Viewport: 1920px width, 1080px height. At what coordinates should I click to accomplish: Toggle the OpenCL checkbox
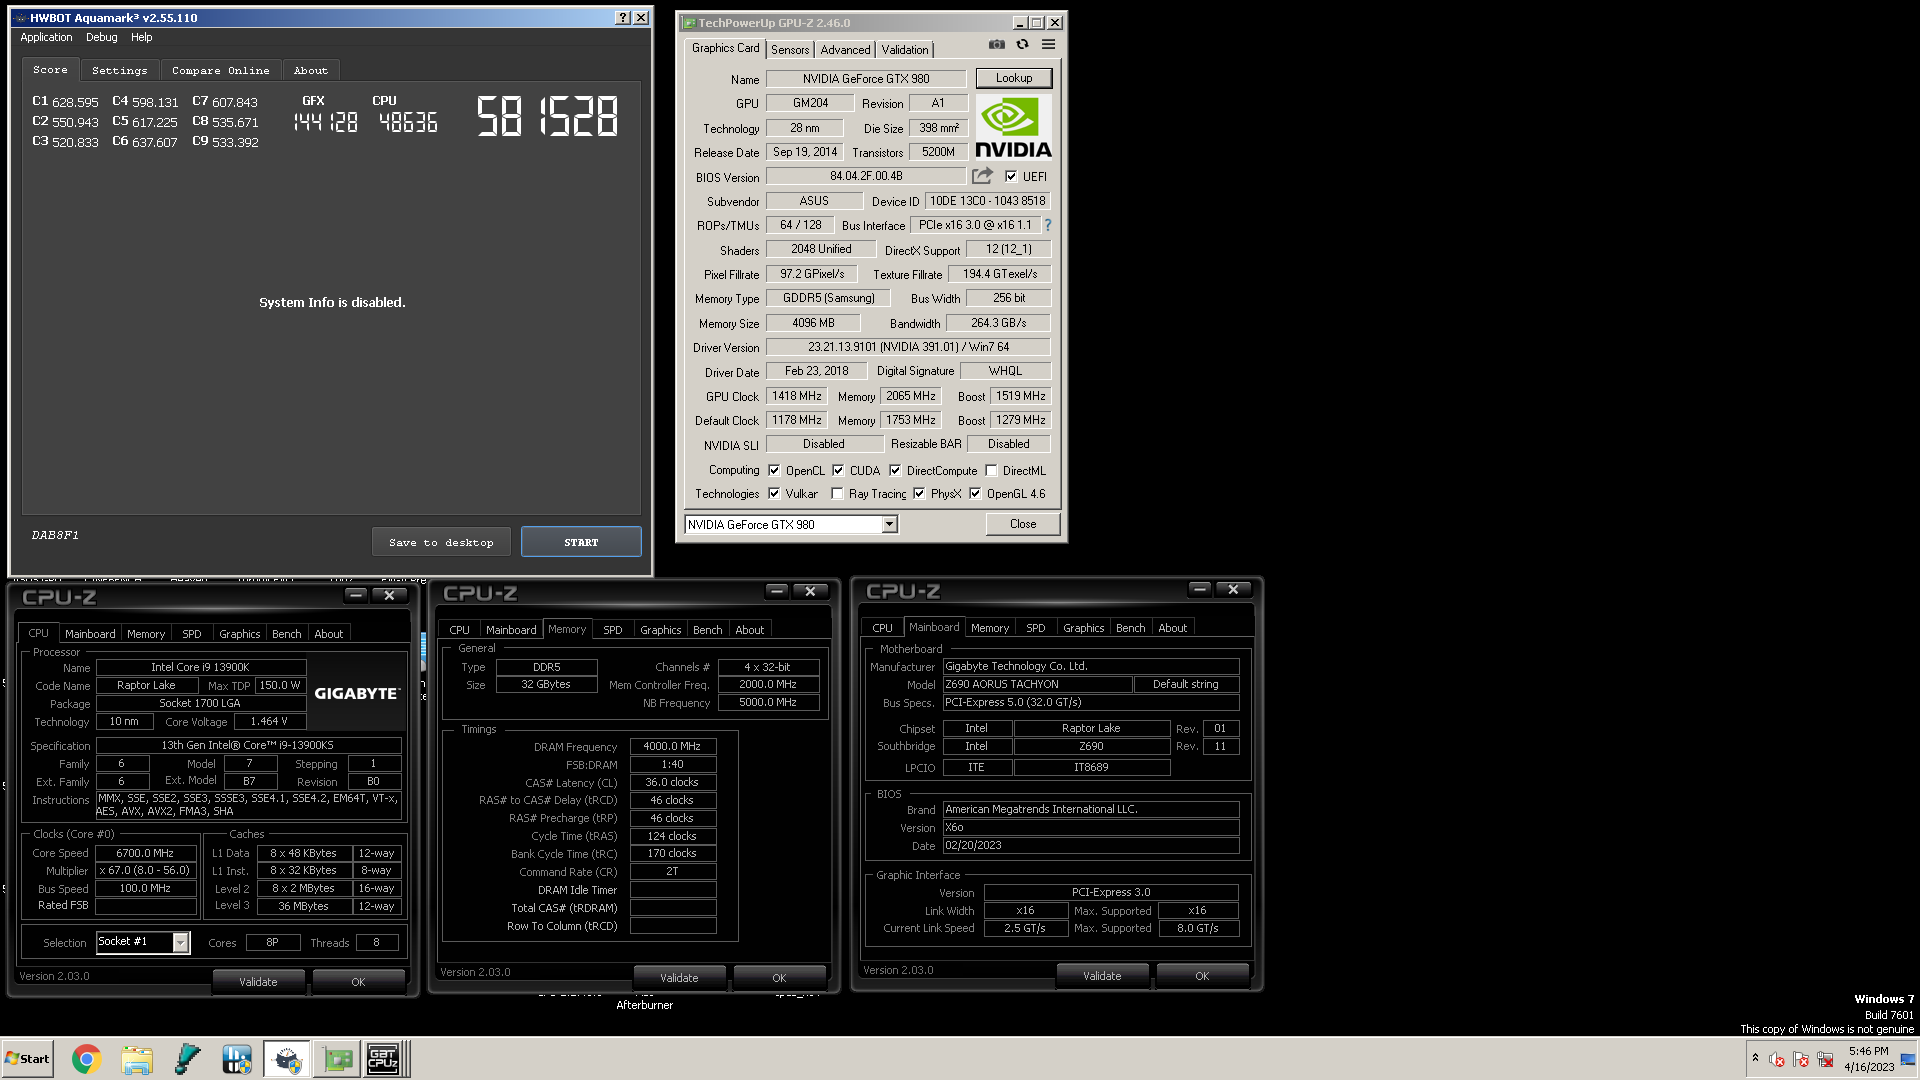click(x=774, y=471)
